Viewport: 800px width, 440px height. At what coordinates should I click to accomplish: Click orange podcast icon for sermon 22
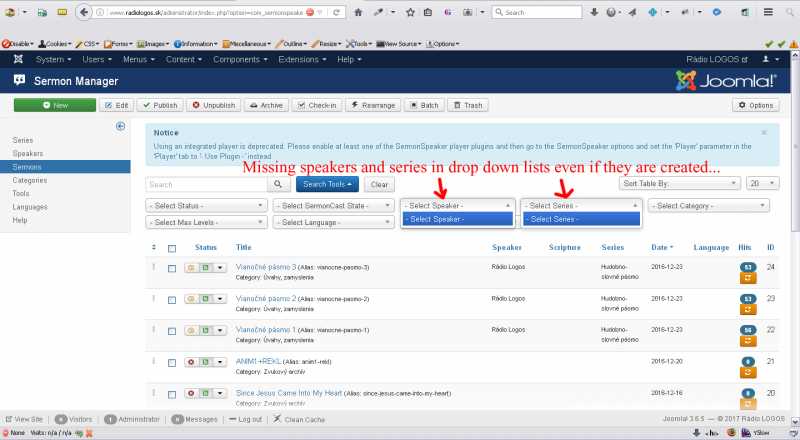pyautogui.click(x=748, y=341)
